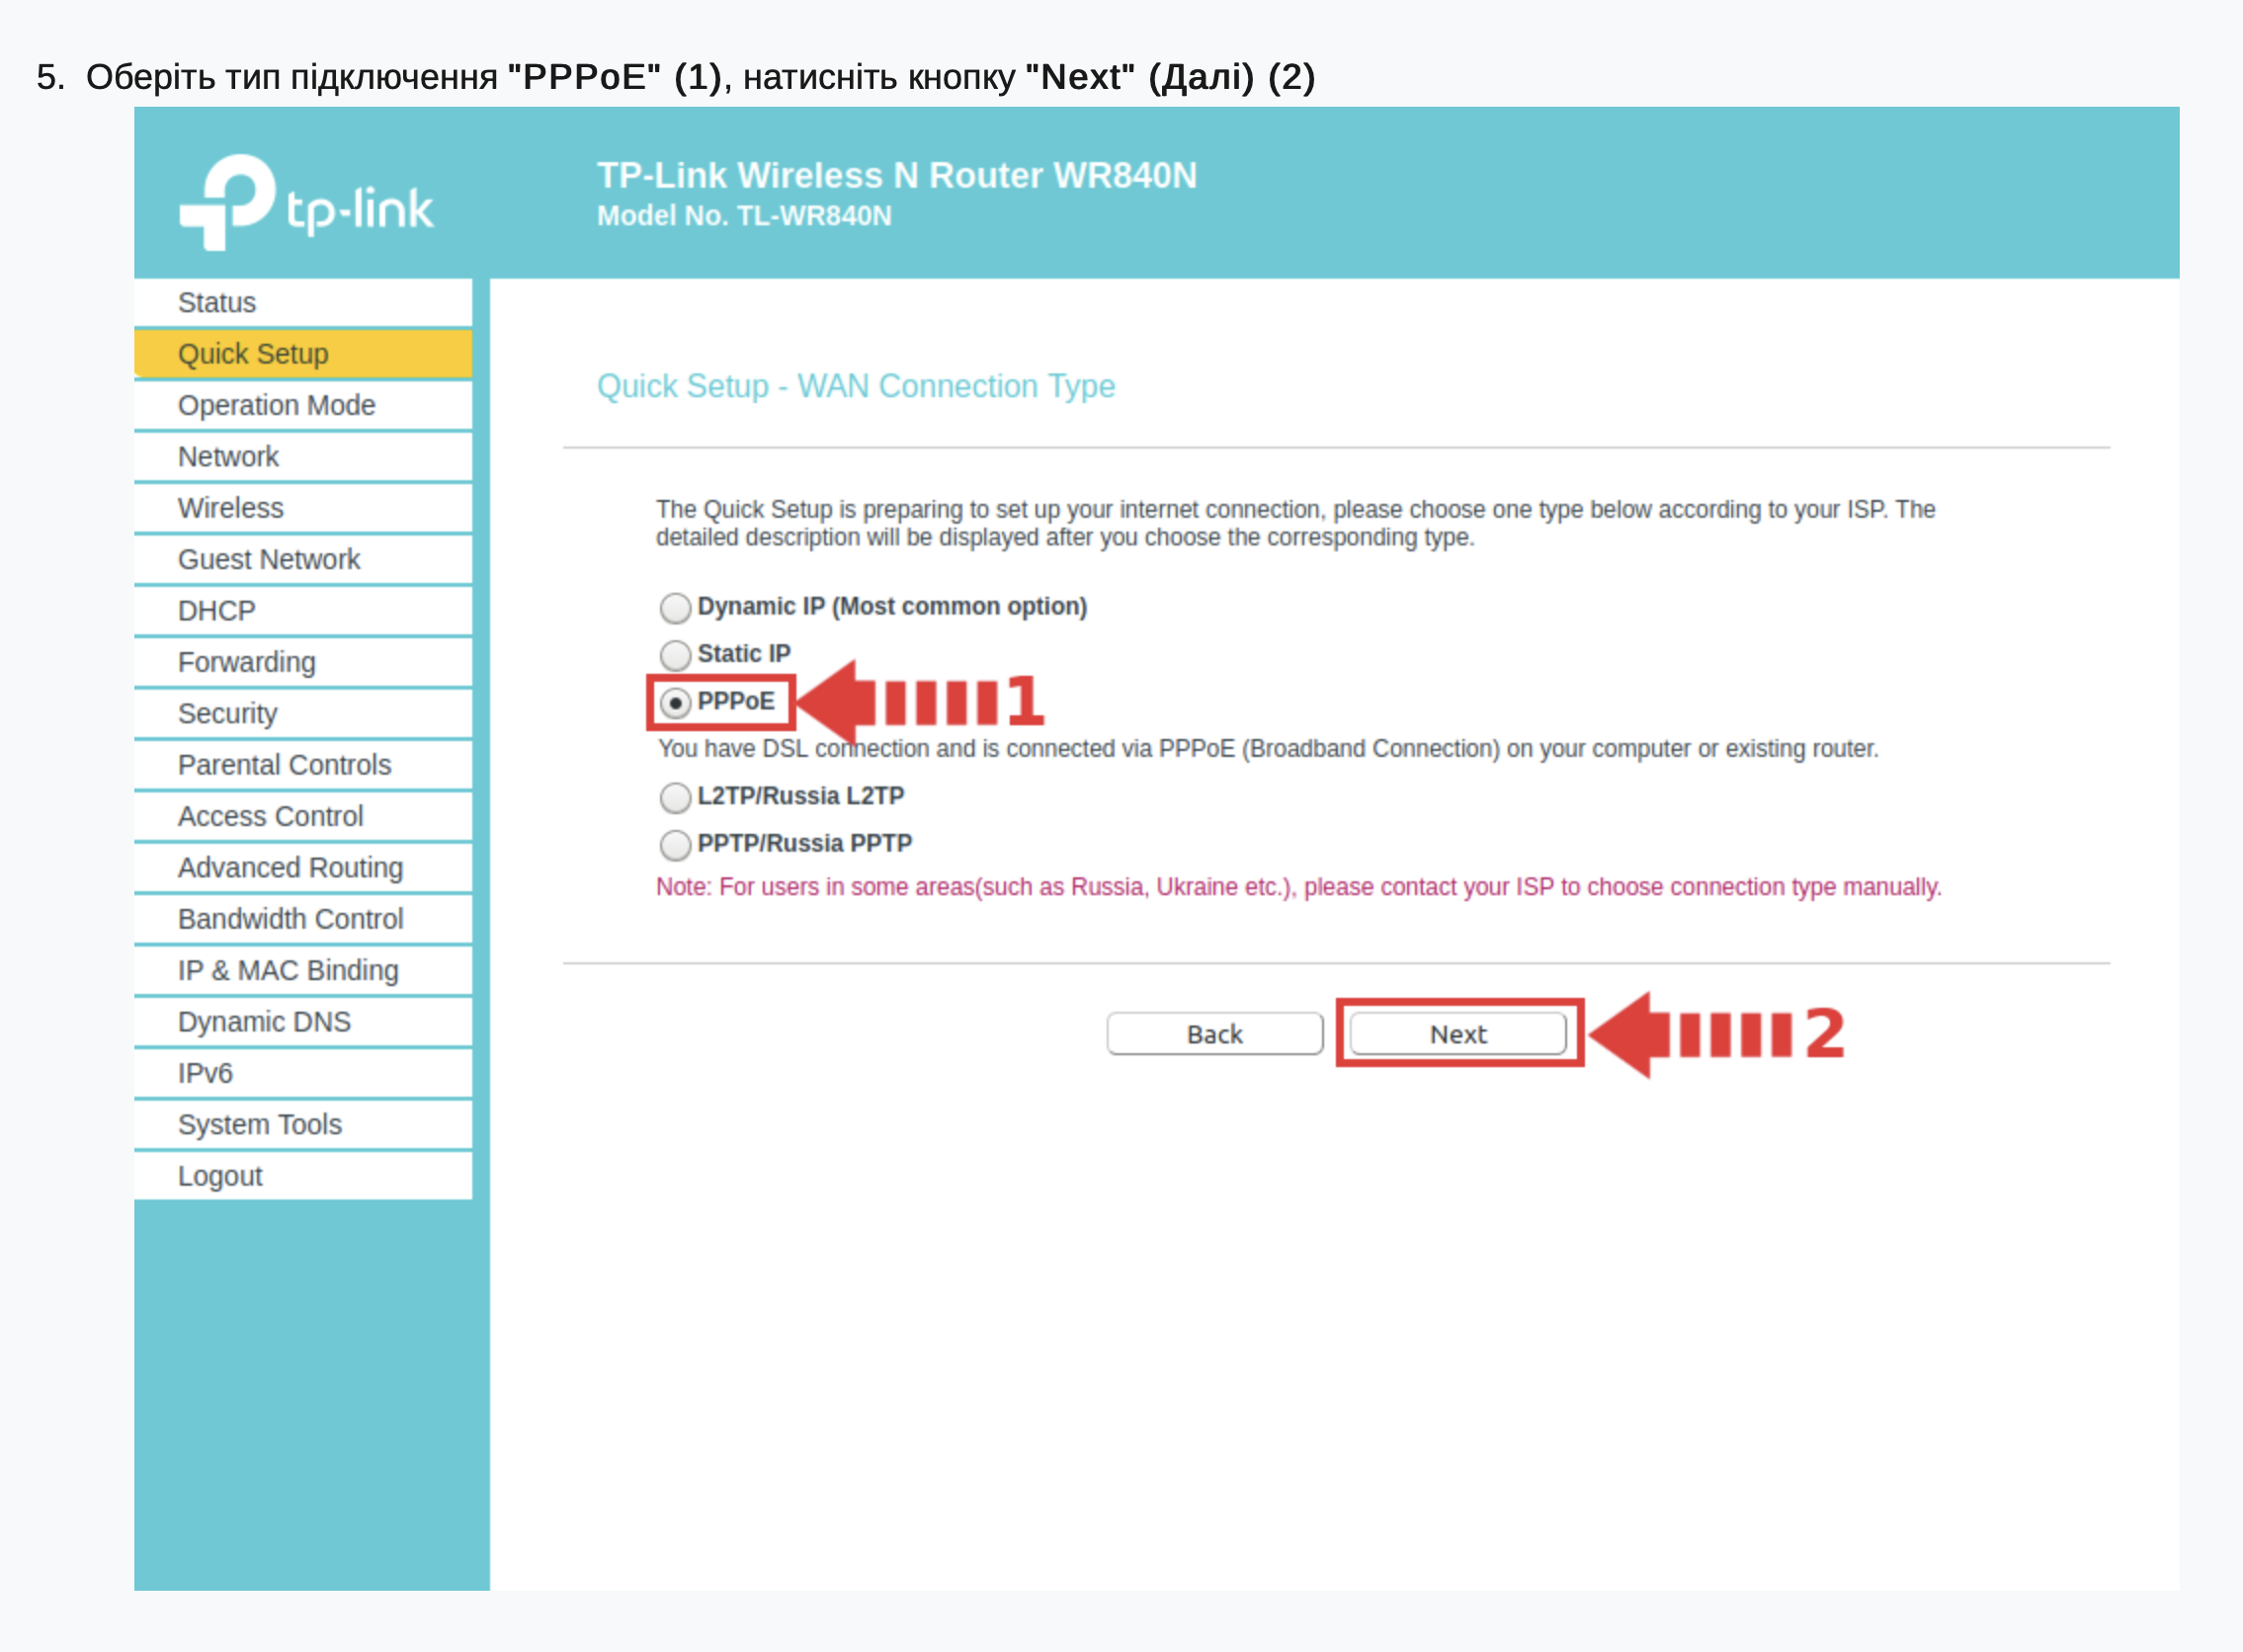Open the Guest Network menu
Viewport: 2243px width, 1652px height.
268,559
